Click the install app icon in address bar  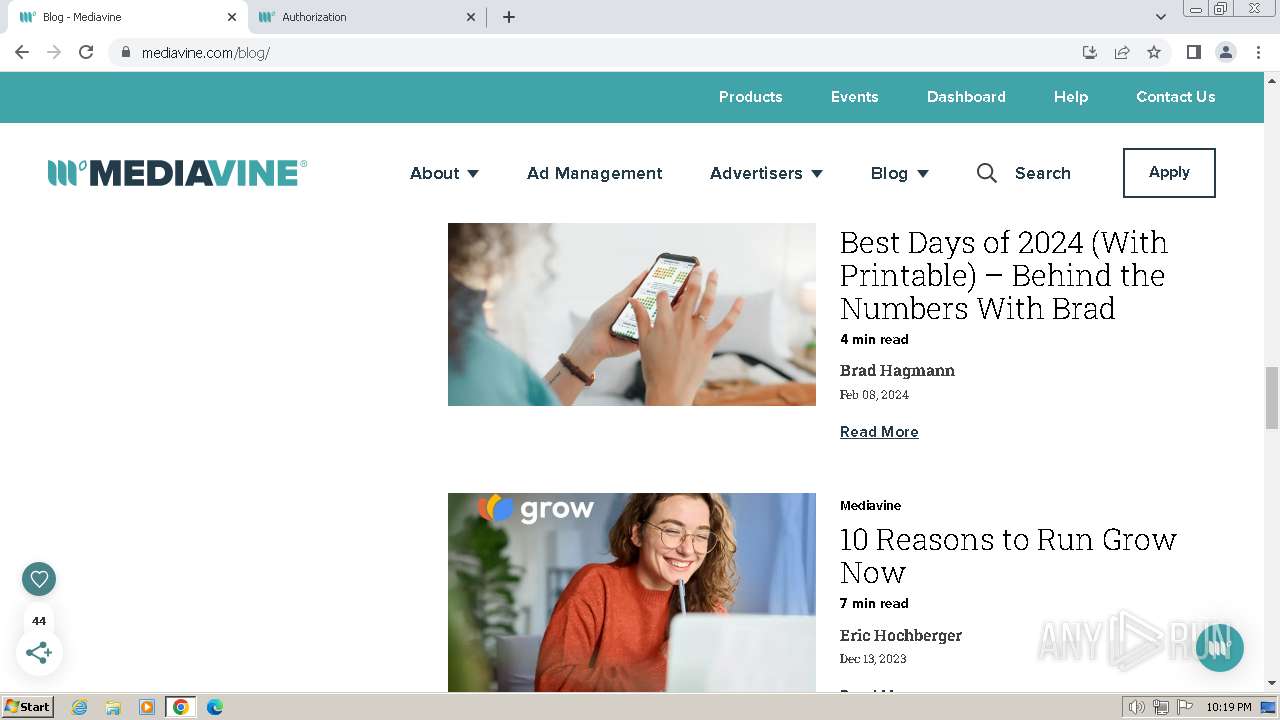1090,52
